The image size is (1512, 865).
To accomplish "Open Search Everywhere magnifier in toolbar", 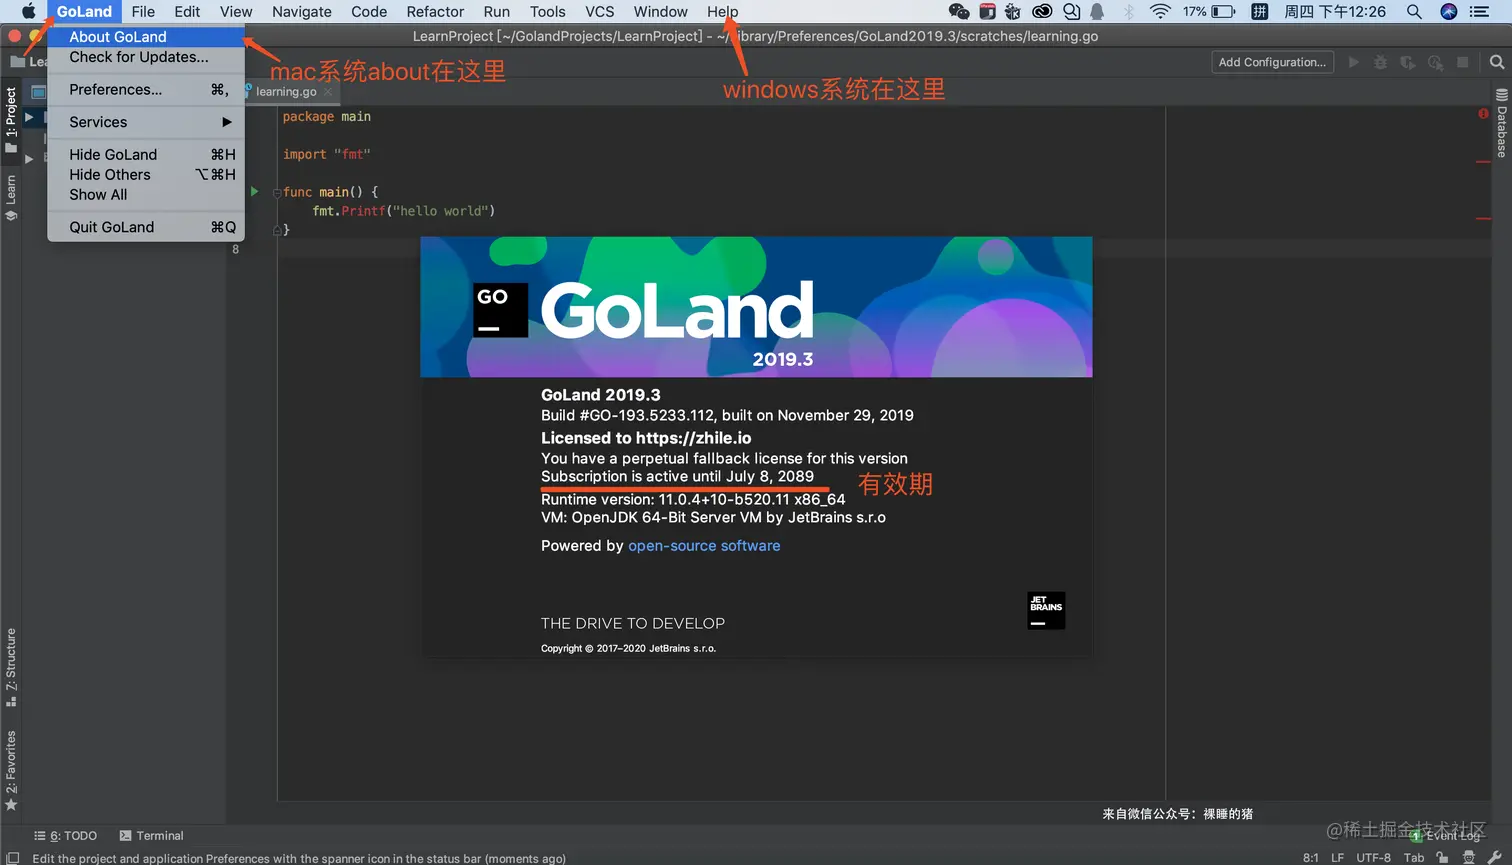I will tap(1496, 62).
